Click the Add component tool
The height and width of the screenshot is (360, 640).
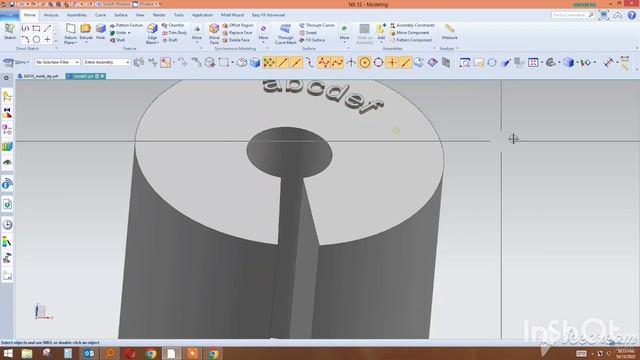381,31
